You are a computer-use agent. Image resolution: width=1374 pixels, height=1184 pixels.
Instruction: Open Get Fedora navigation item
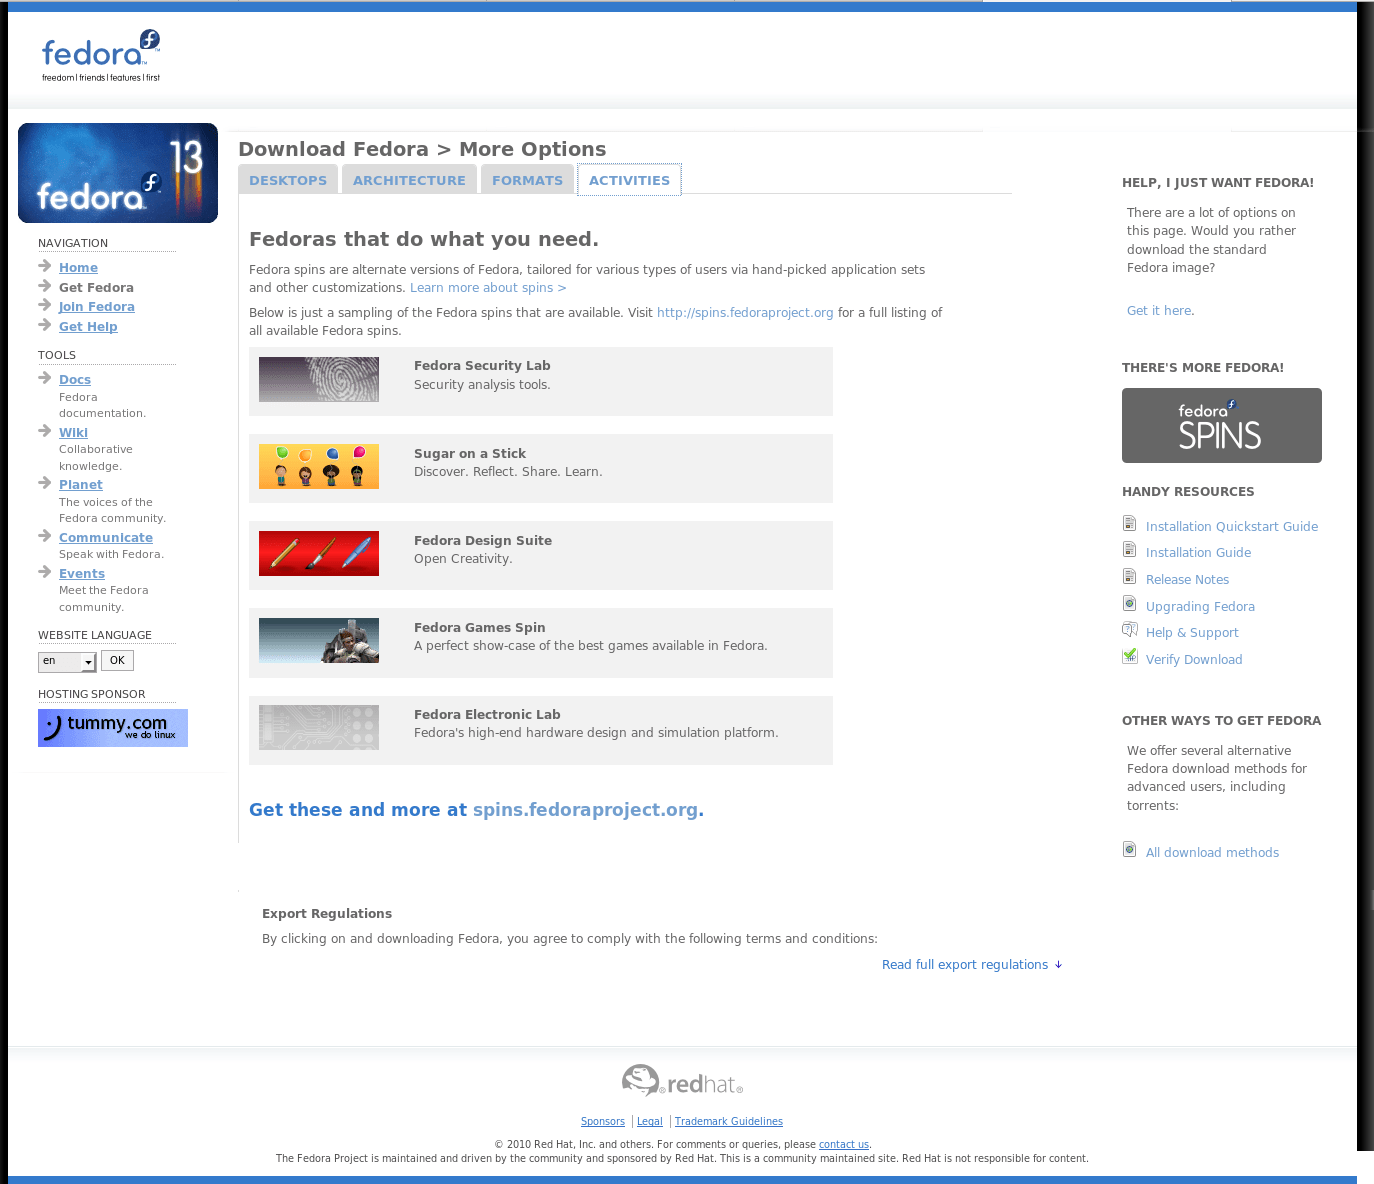point(96,288)
